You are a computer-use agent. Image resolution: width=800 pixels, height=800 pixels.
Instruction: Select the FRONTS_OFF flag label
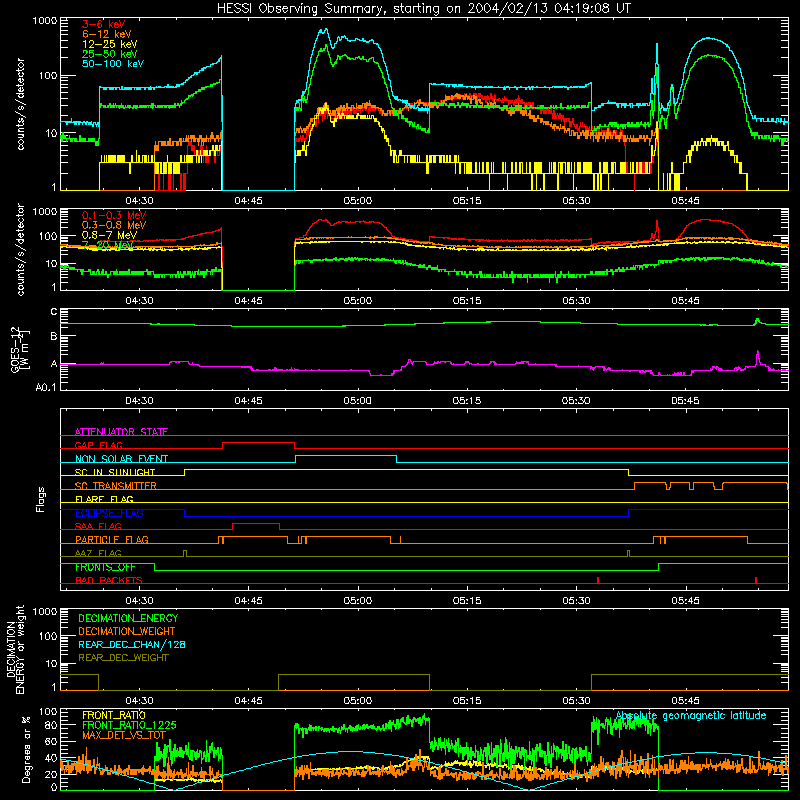(x=105, y=567)
